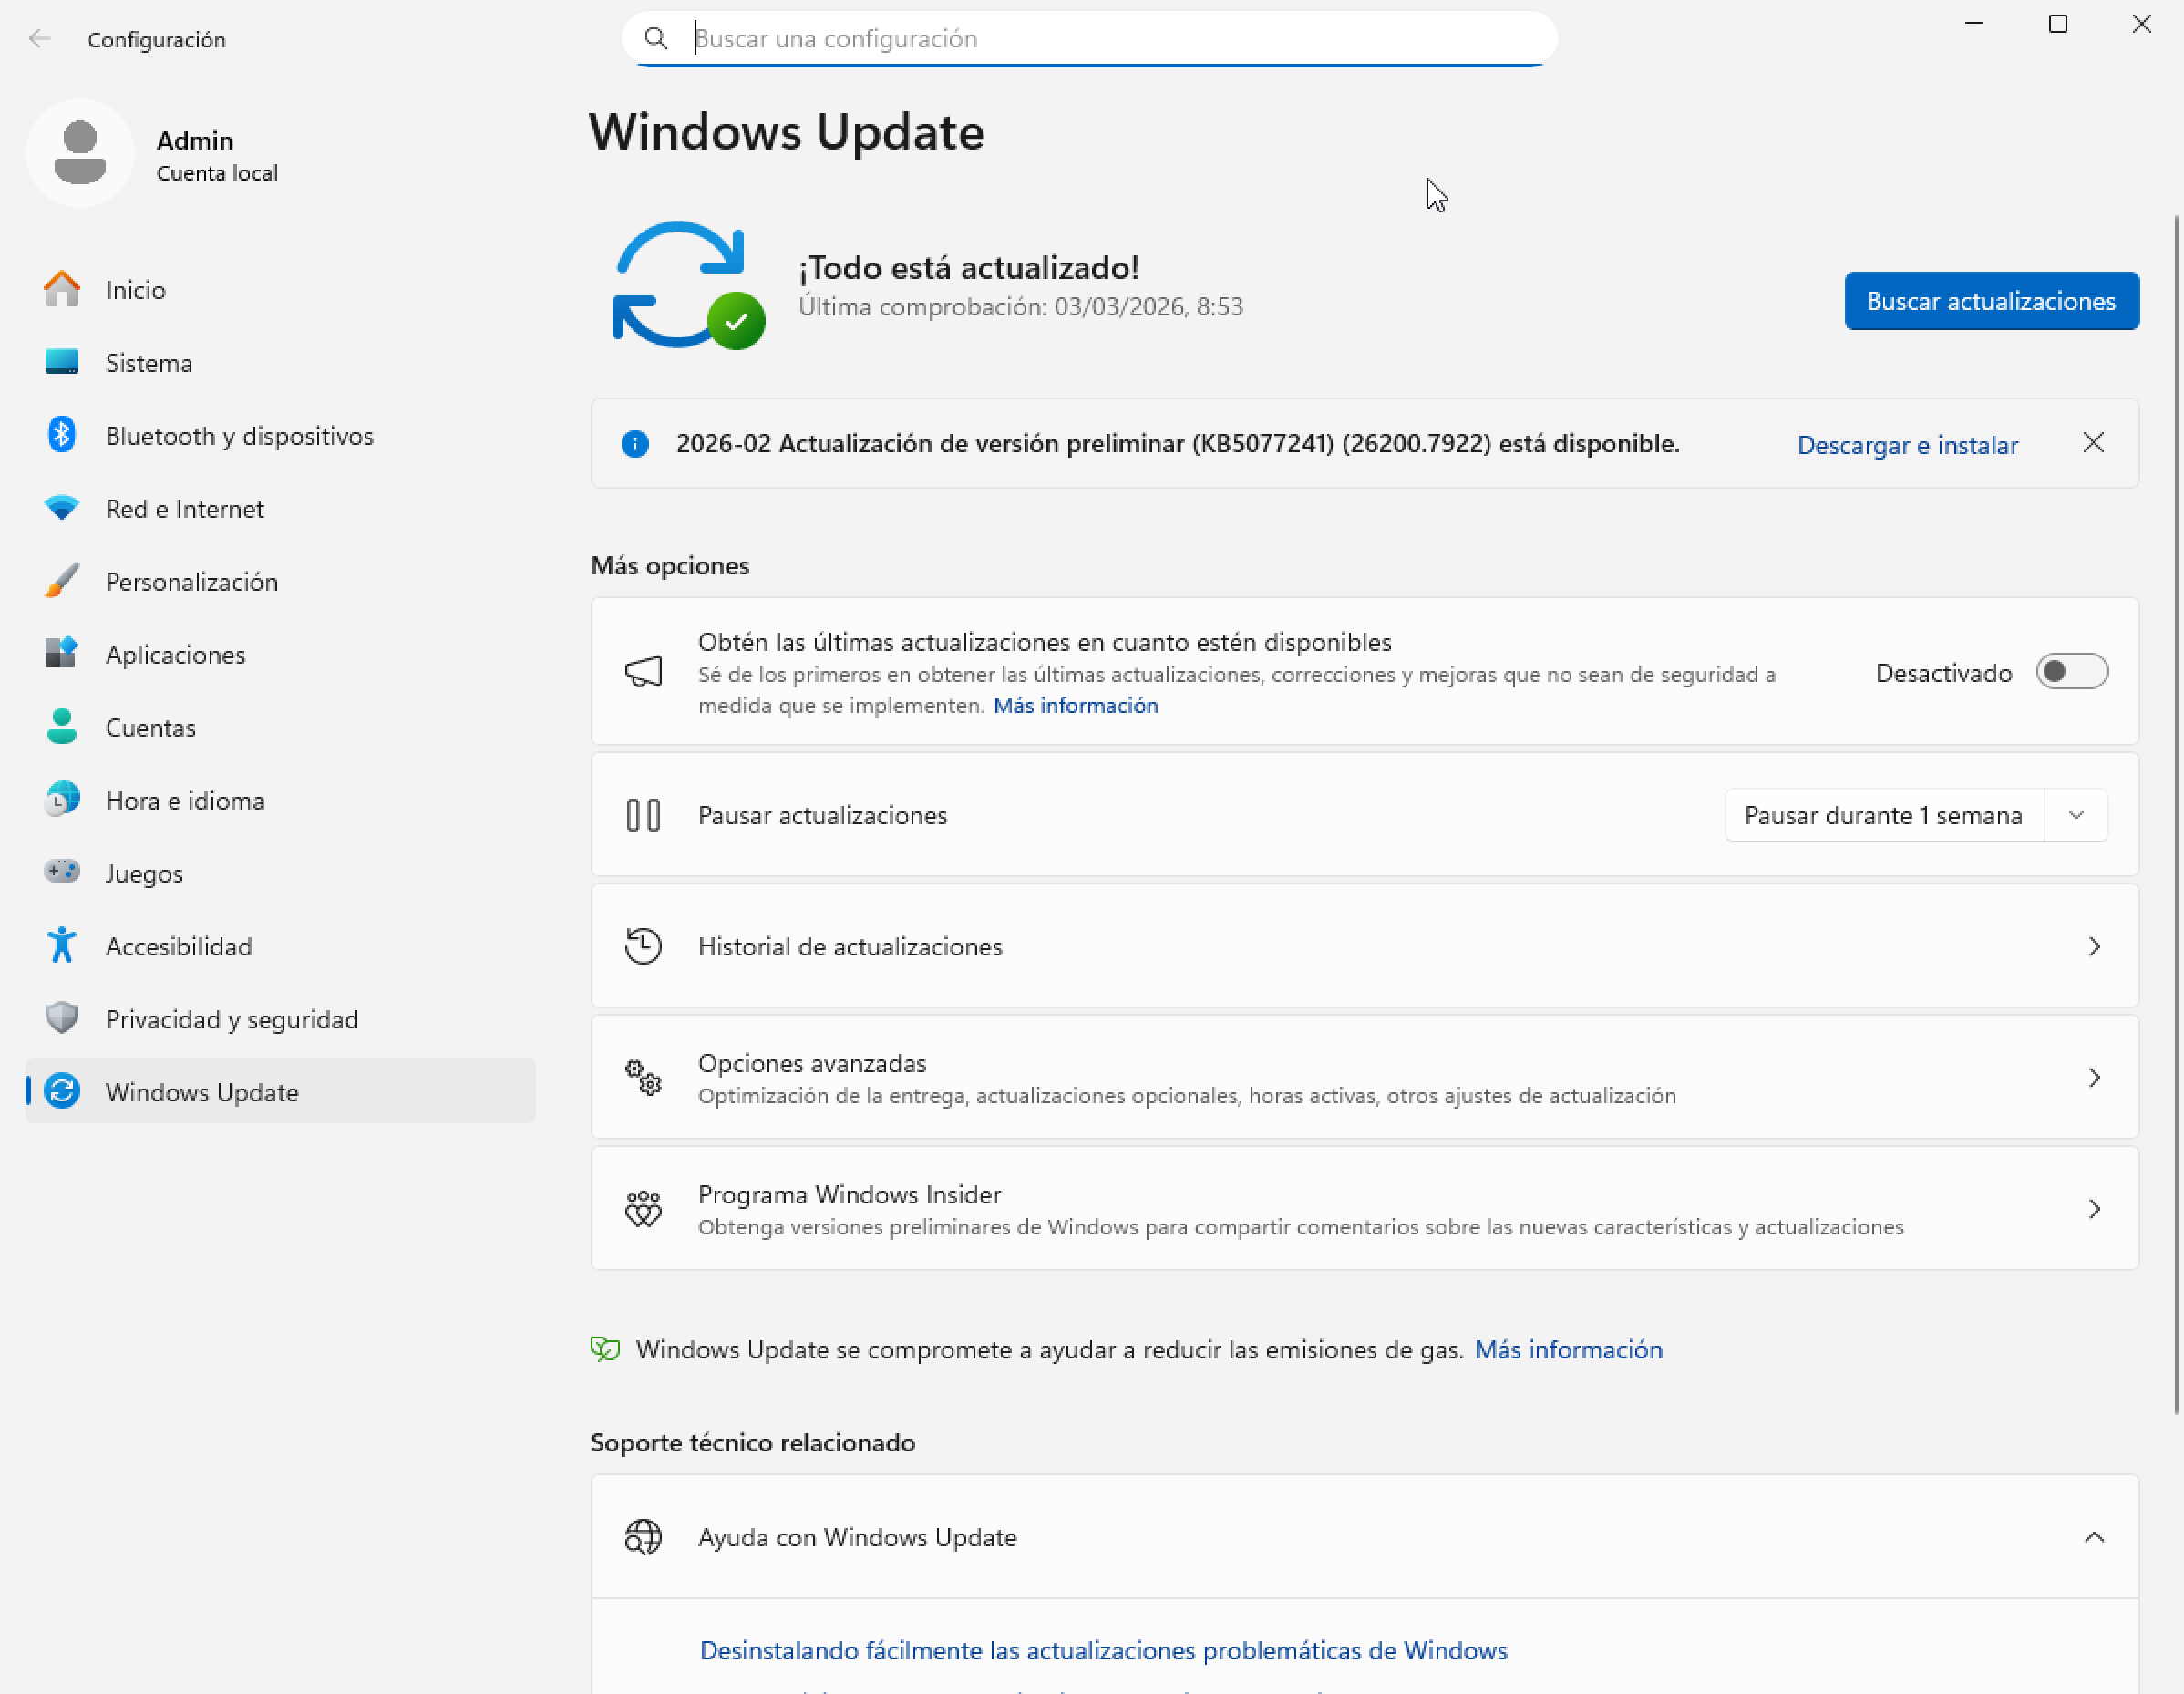Viewport: 2184px width, 1694px height.
Task: Click the Inicio house icon
Action: tap(62, 290)
